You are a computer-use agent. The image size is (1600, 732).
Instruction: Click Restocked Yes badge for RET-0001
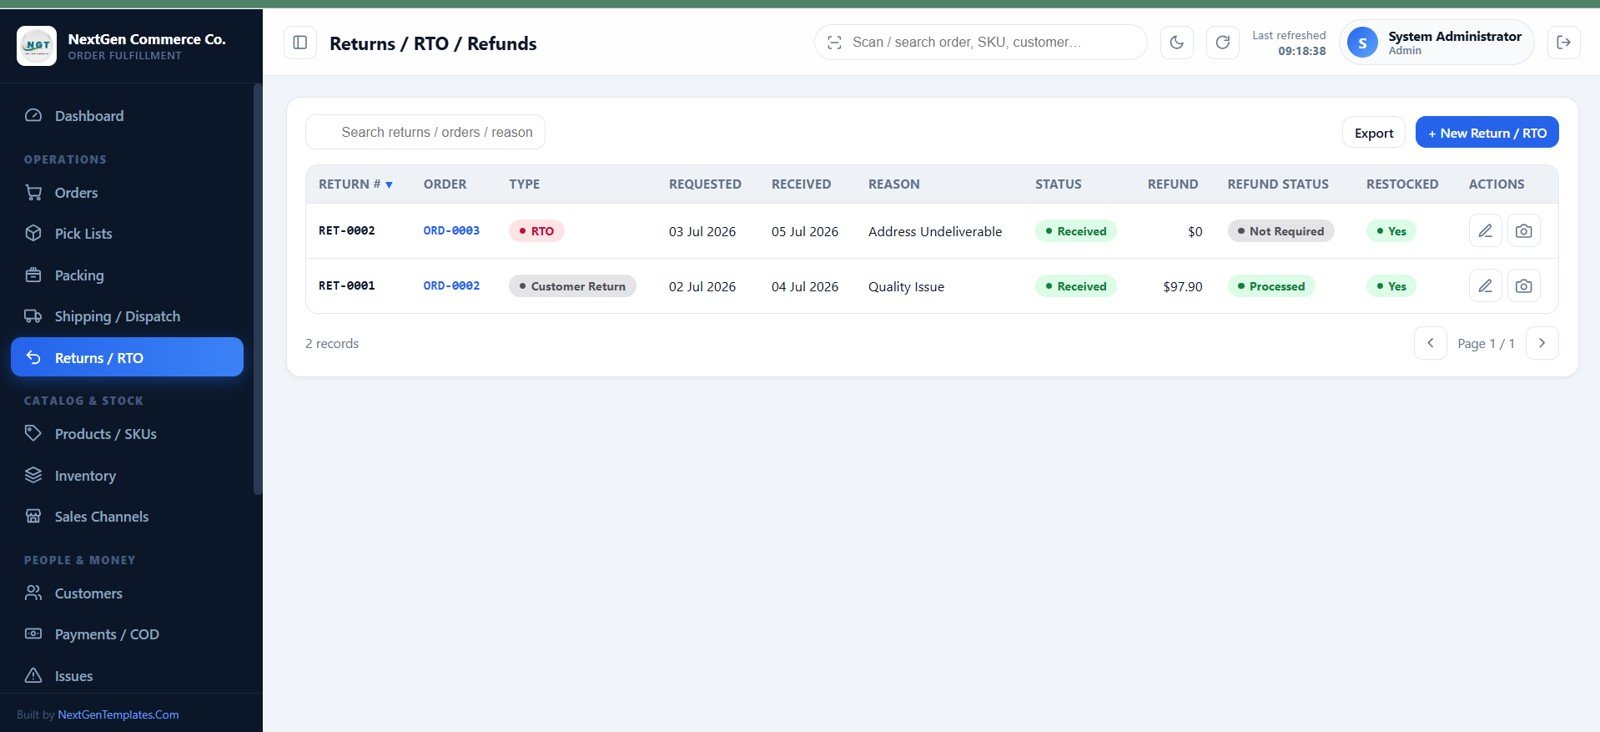(1391, 286)
